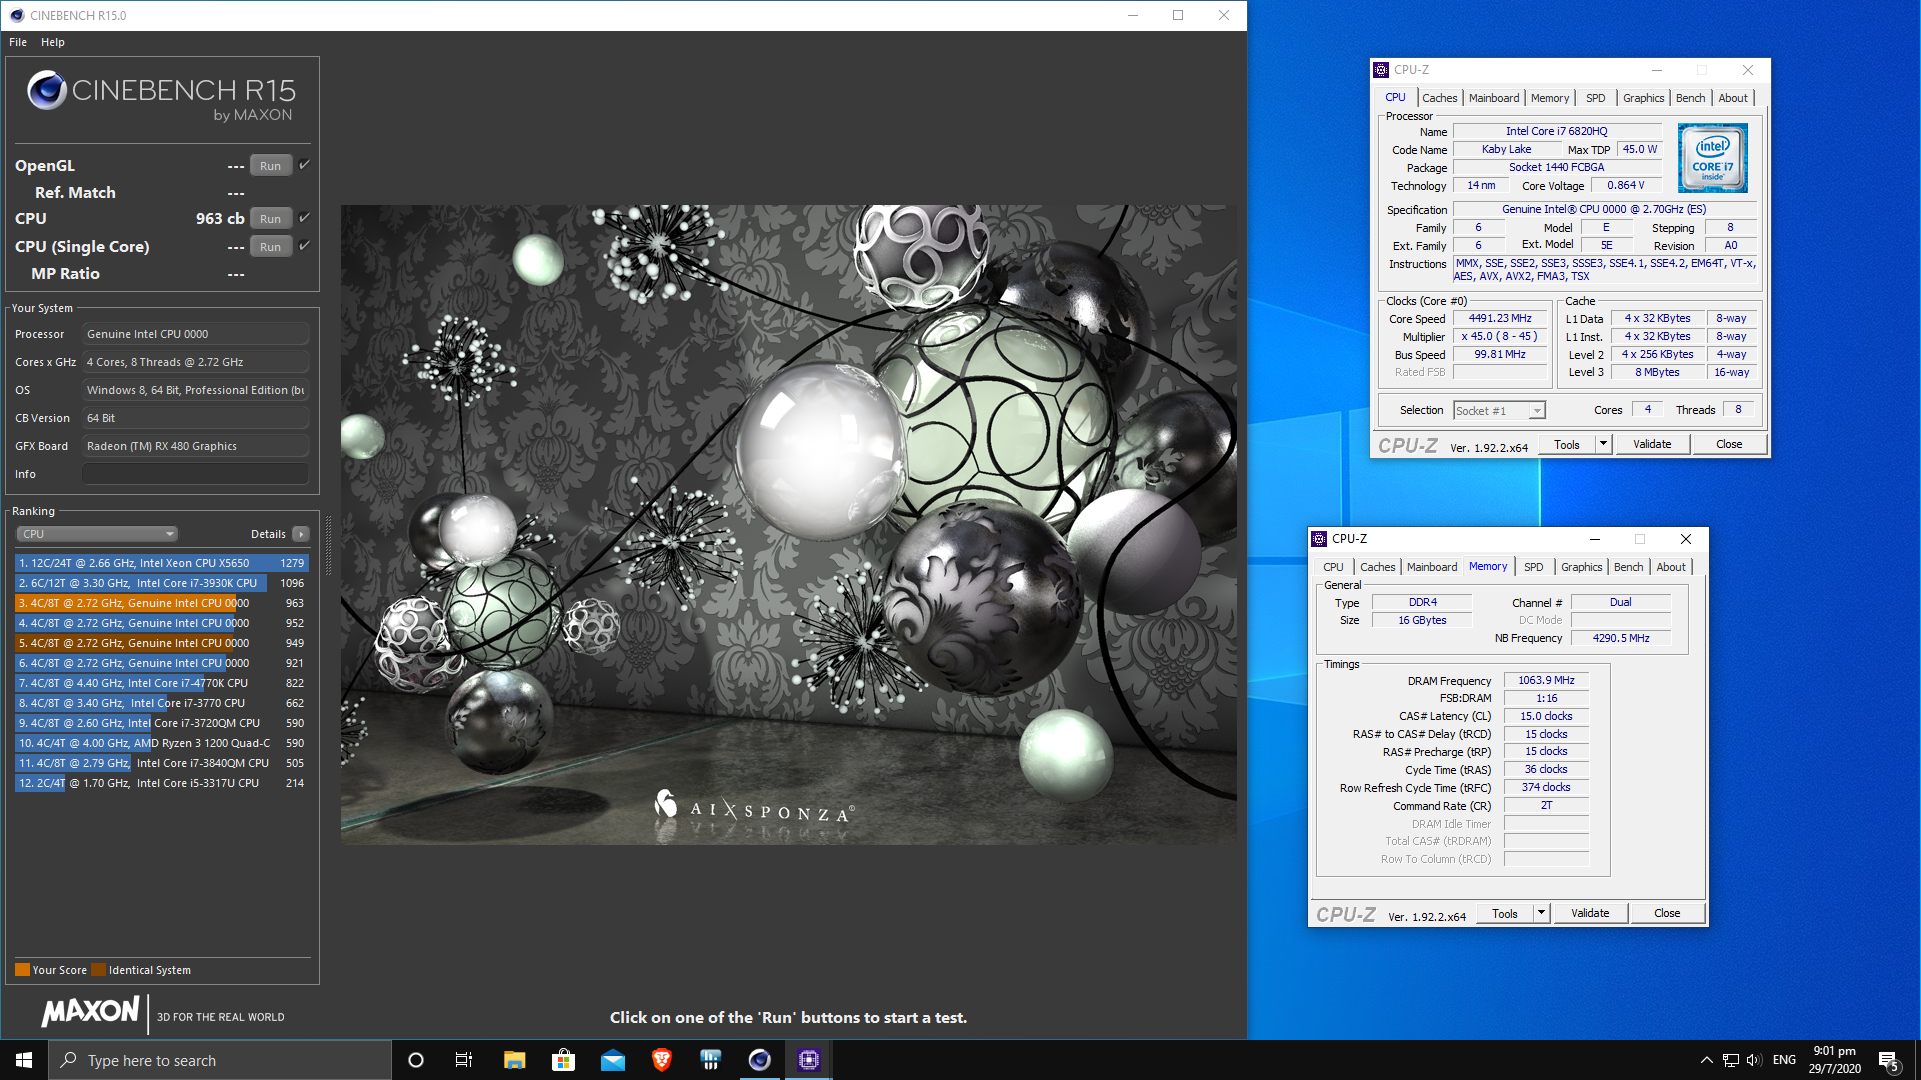Click the MAXON logo at bottom
Image resolution: width=1921 pixels, height=1080 pixels.
(x=90, y=1011)
